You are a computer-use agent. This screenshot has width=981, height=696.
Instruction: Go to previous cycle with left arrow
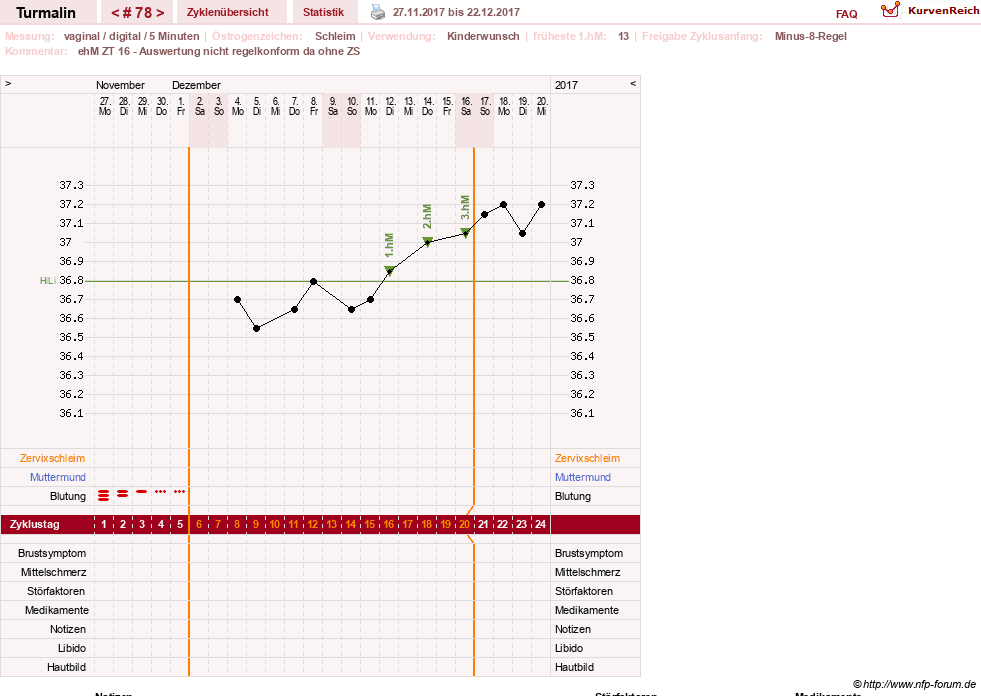tap(115, 13)
